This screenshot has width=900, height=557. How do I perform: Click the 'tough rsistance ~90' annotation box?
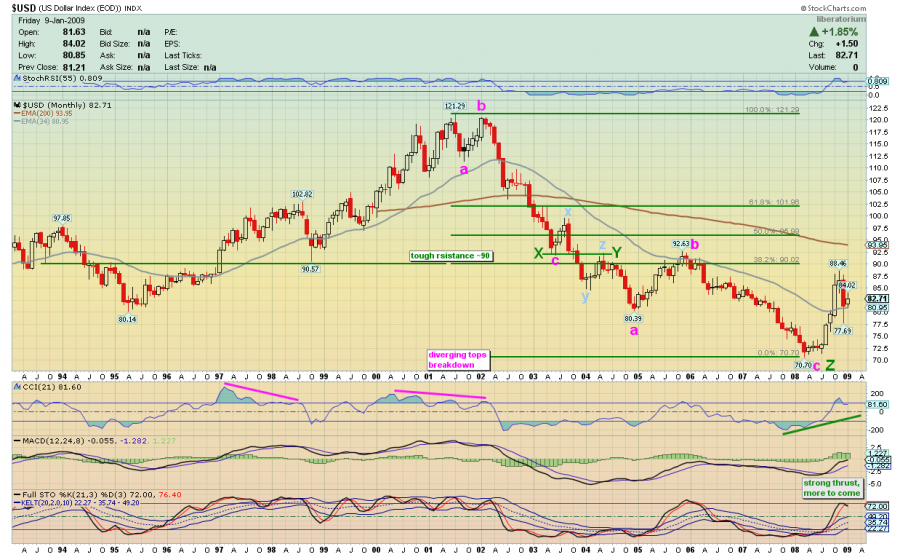[451, 256]
